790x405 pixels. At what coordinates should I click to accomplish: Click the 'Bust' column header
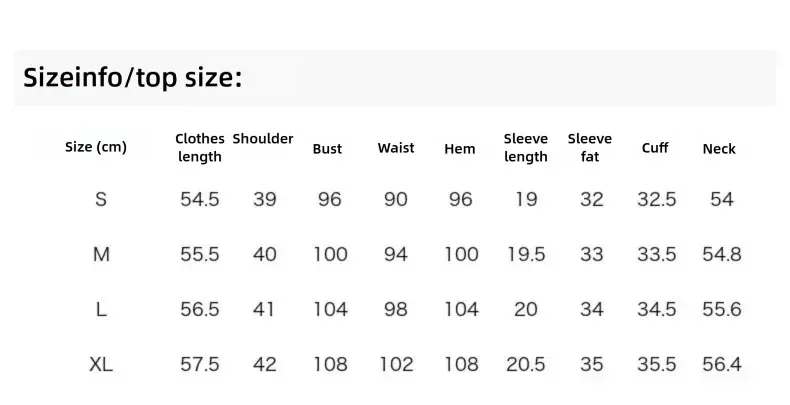tap(327, 149)
